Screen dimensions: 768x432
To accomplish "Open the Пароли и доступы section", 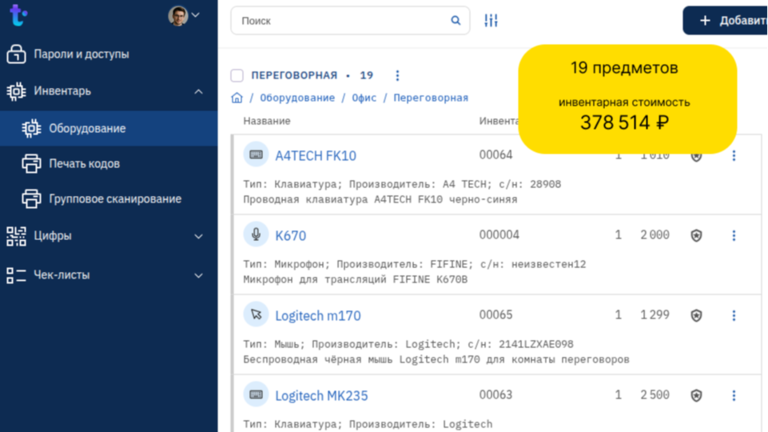I will tap(81, 54).
